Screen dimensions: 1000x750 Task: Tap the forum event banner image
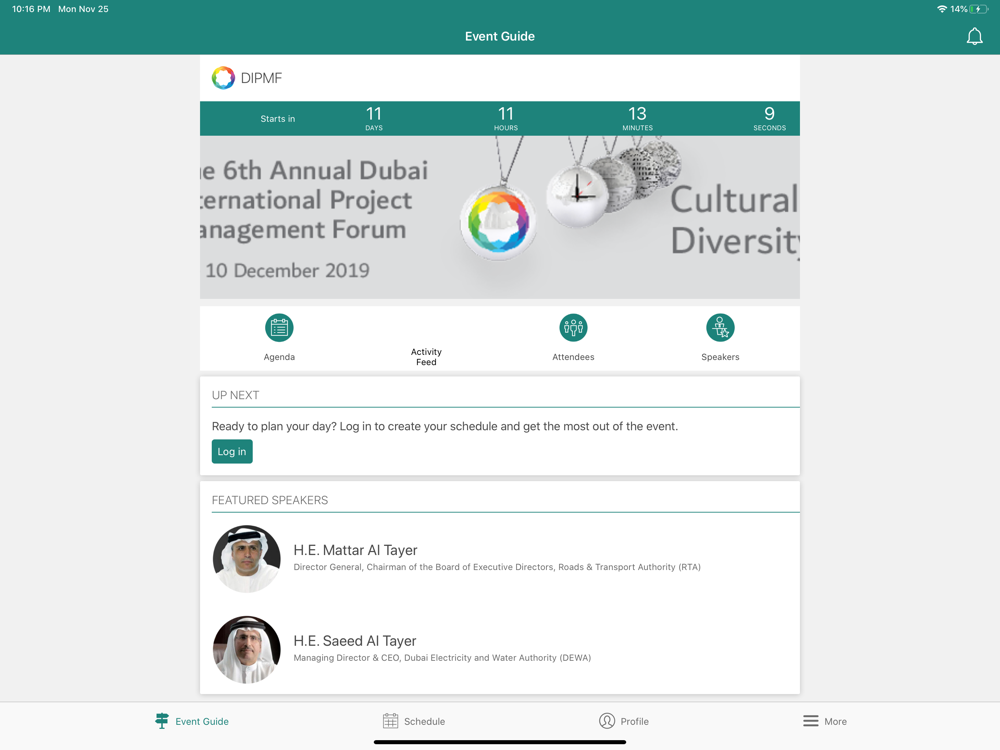pyautogui.click(x=500, y=217)
